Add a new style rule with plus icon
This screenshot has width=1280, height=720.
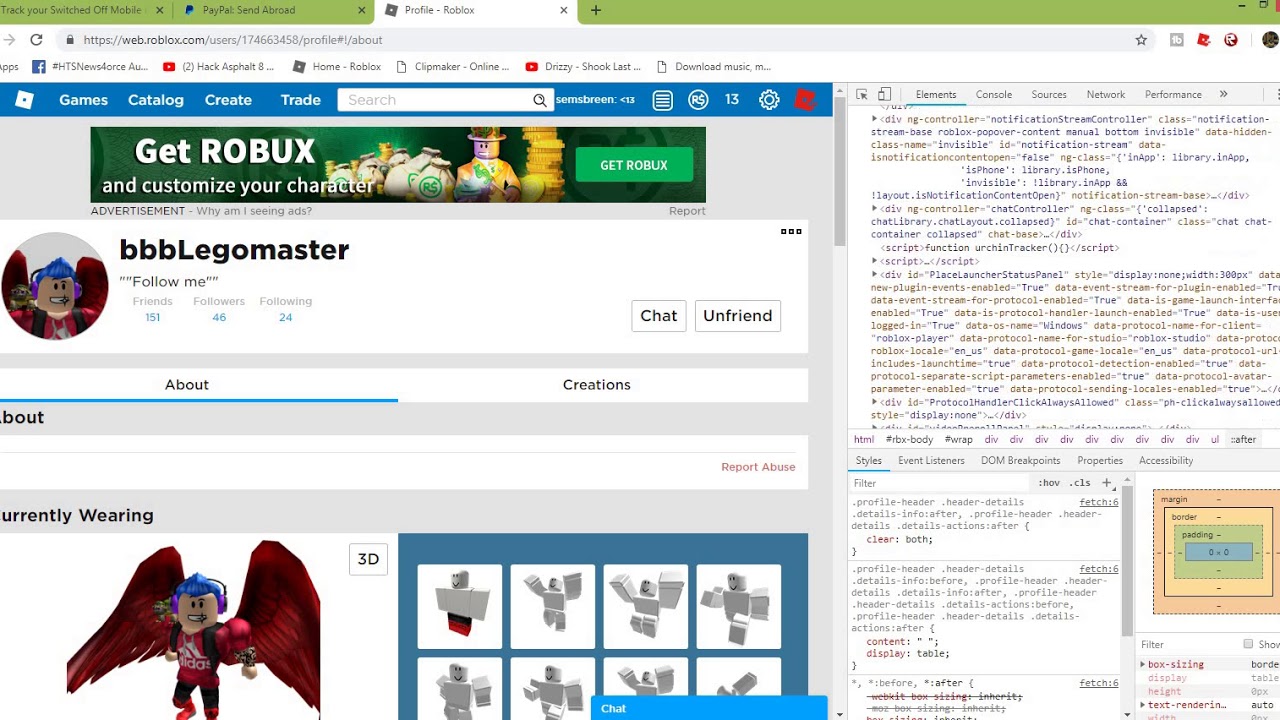point(1106,483)
